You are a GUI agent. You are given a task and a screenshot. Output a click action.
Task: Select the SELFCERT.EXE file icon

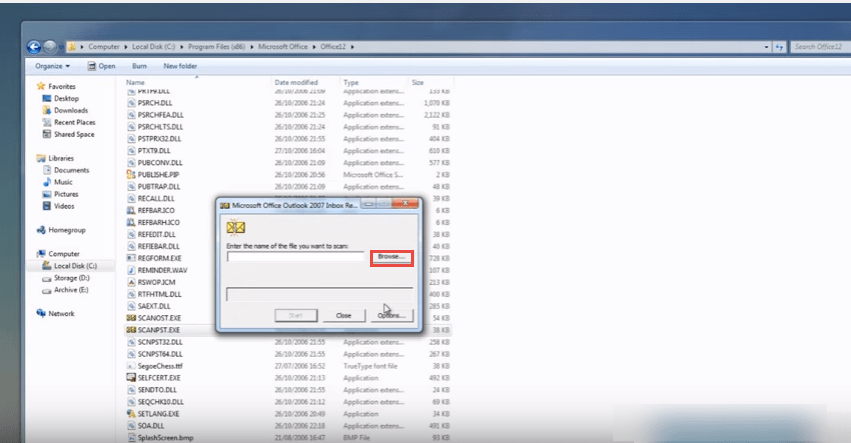131,378
